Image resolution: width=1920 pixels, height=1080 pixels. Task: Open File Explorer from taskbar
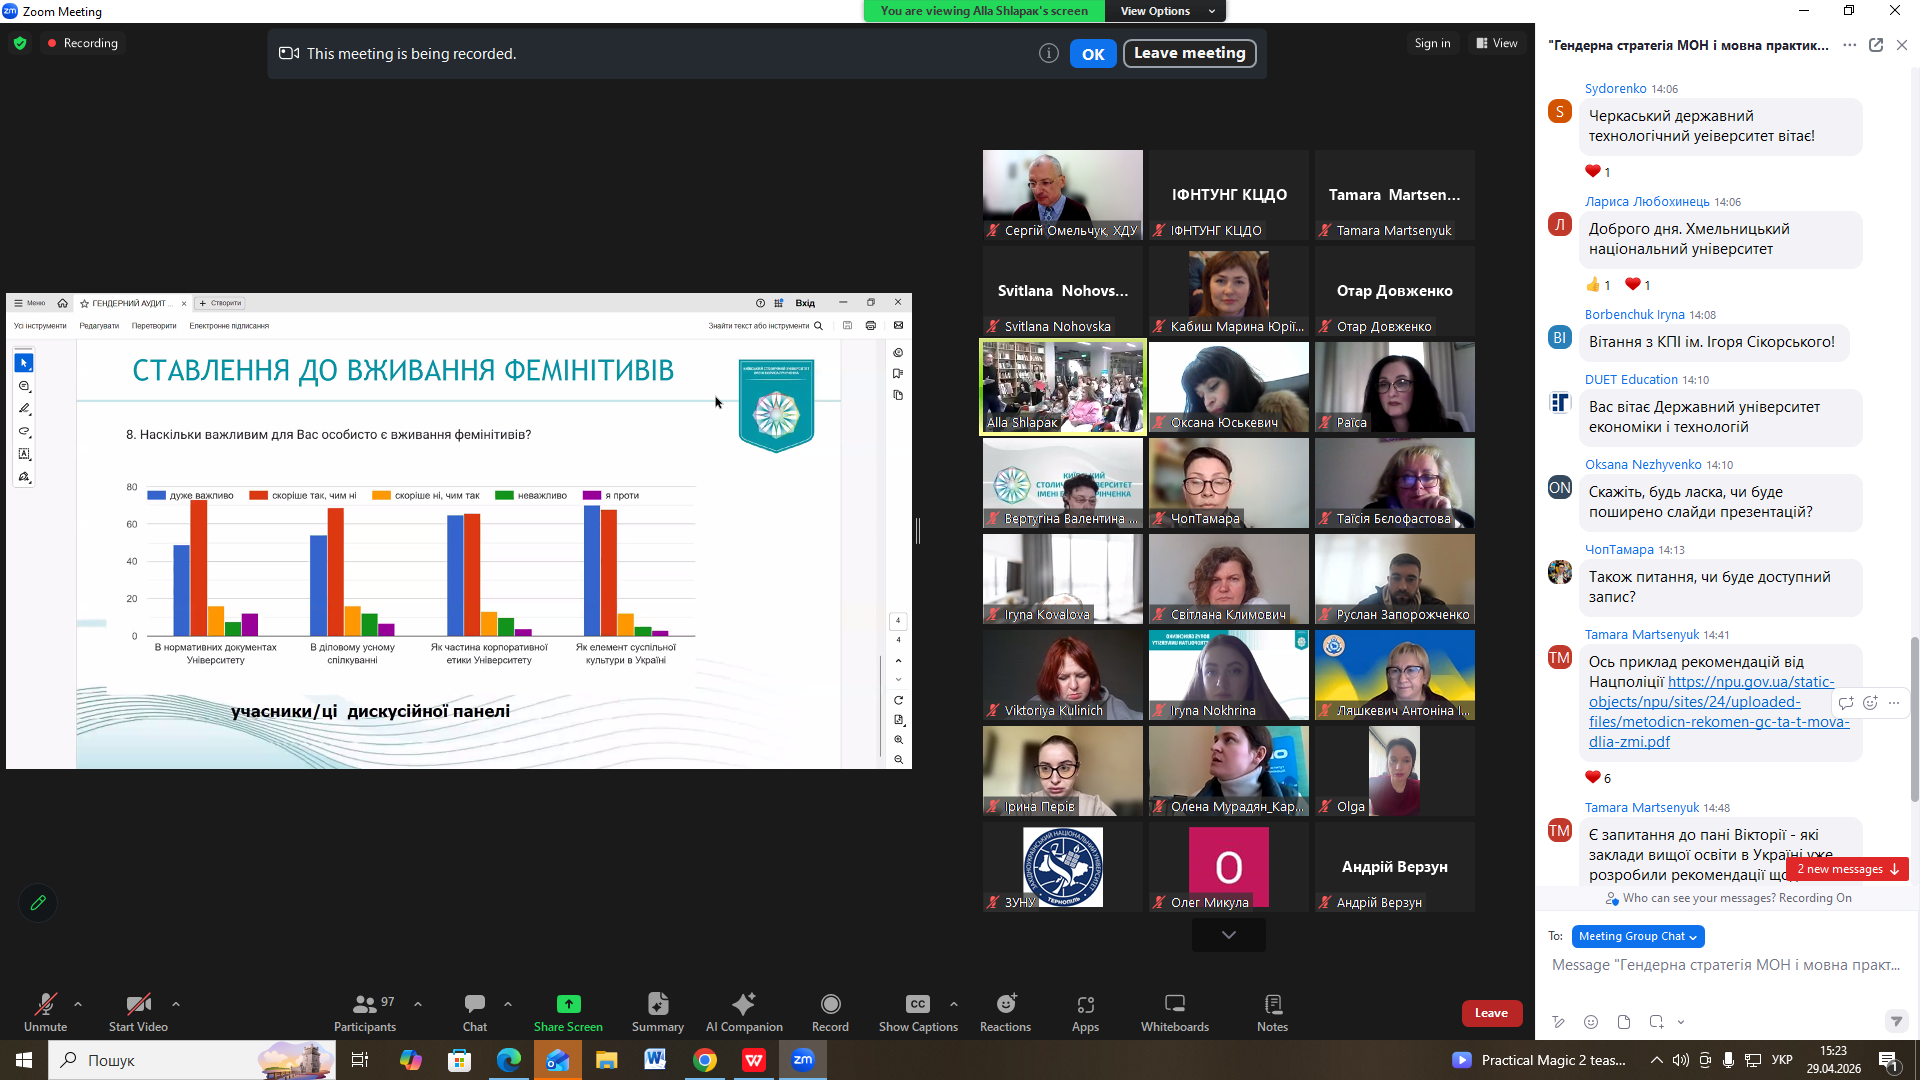coord(607,1060)
